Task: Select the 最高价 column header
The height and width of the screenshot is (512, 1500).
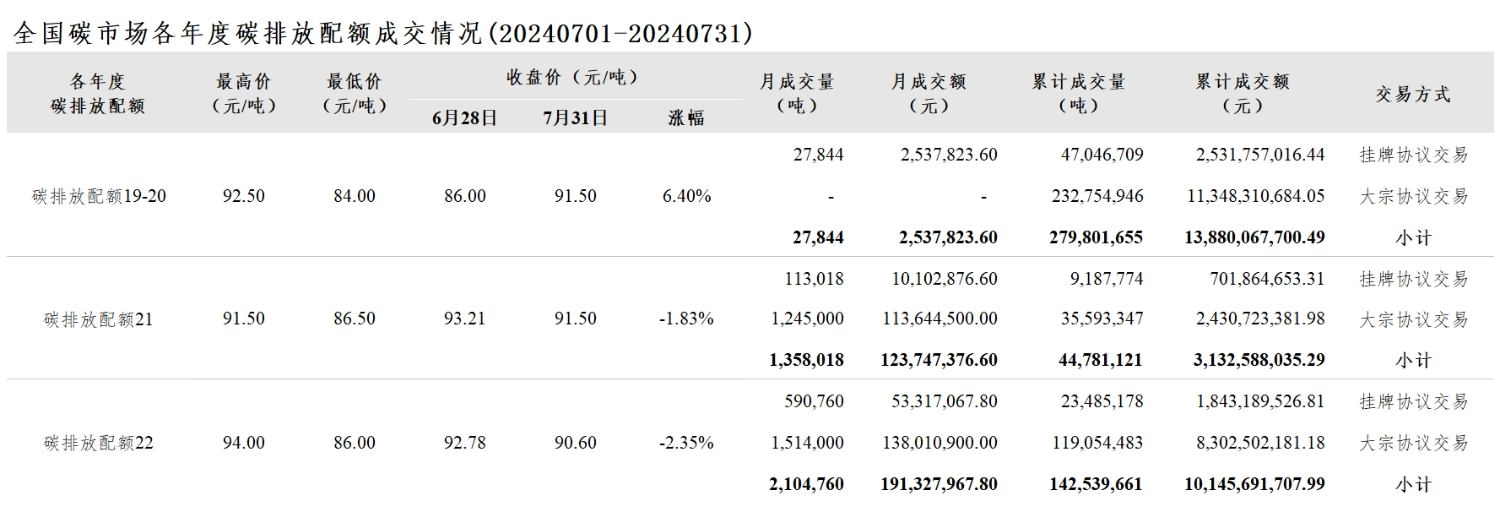Action: (244, 93)
